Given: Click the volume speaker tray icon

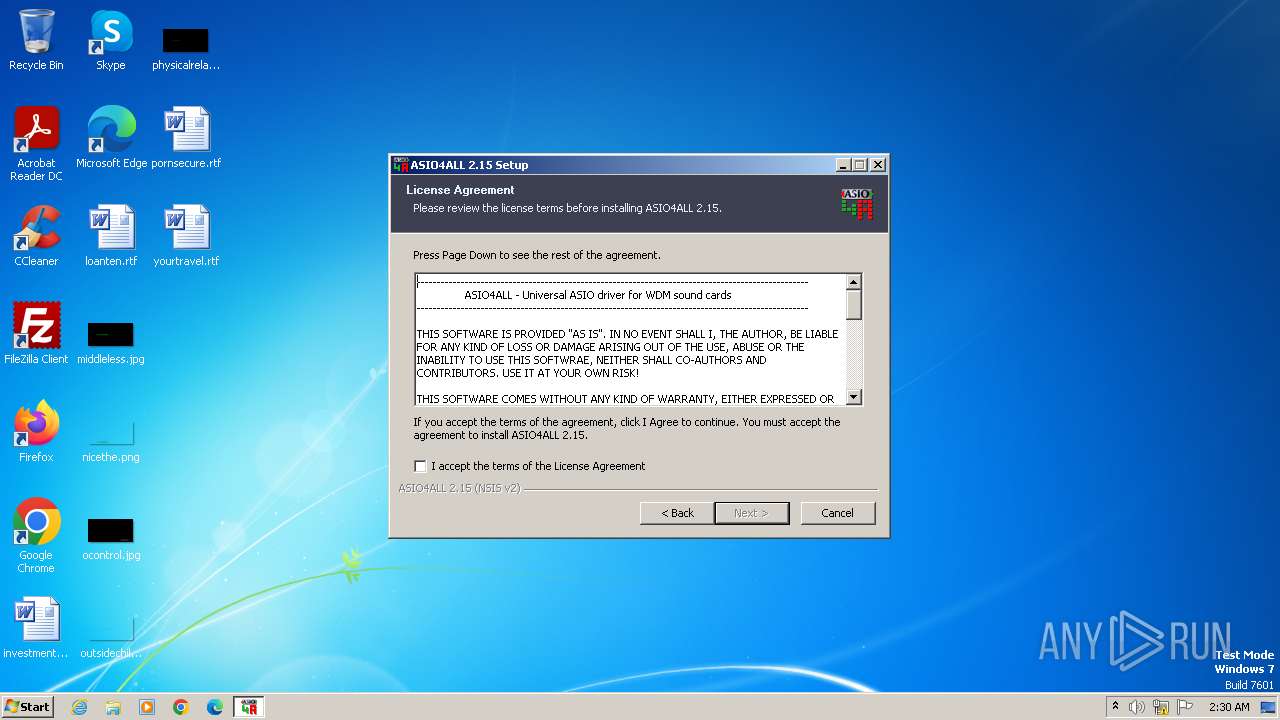Looking at the screenshot, I should [x=1137, y=707].
